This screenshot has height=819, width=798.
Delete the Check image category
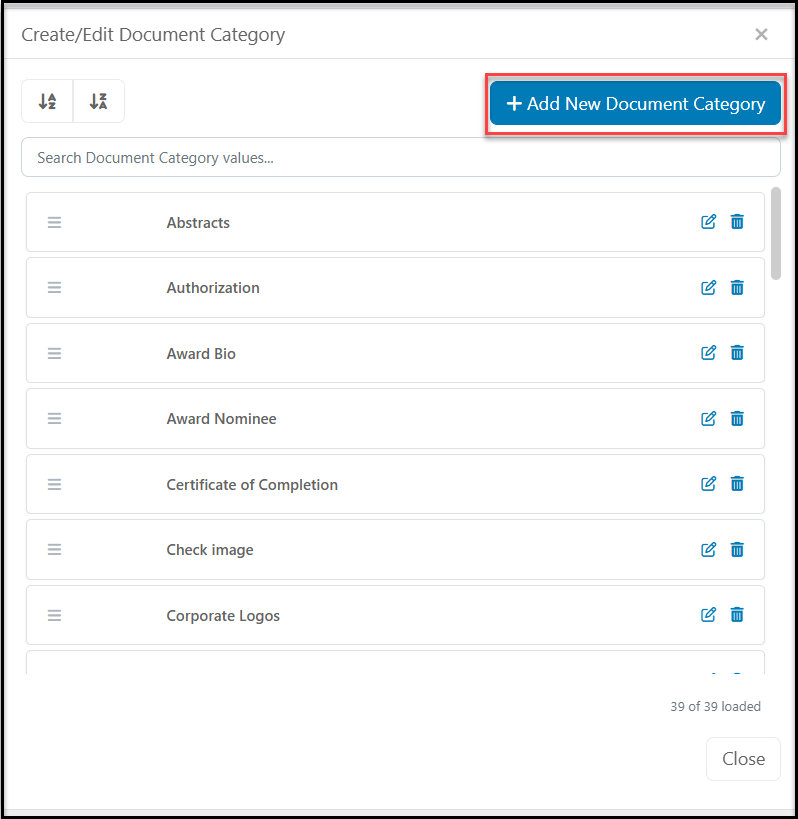pyautogui.click(x=737, y=549)
